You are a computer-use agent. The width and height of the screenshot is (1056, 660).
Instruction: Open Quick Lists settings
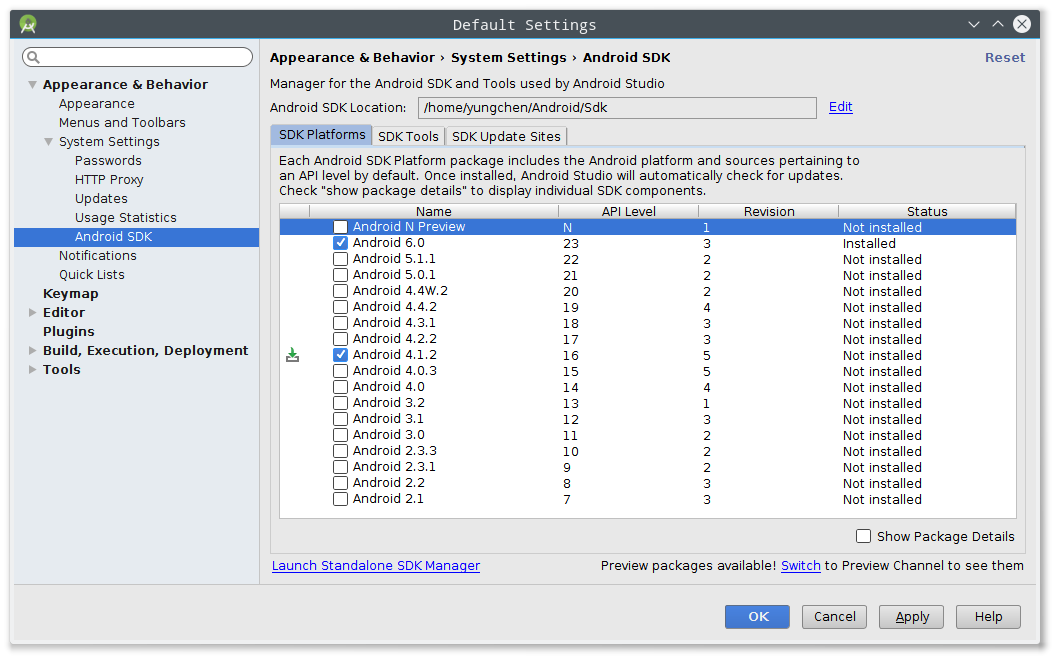92,275
